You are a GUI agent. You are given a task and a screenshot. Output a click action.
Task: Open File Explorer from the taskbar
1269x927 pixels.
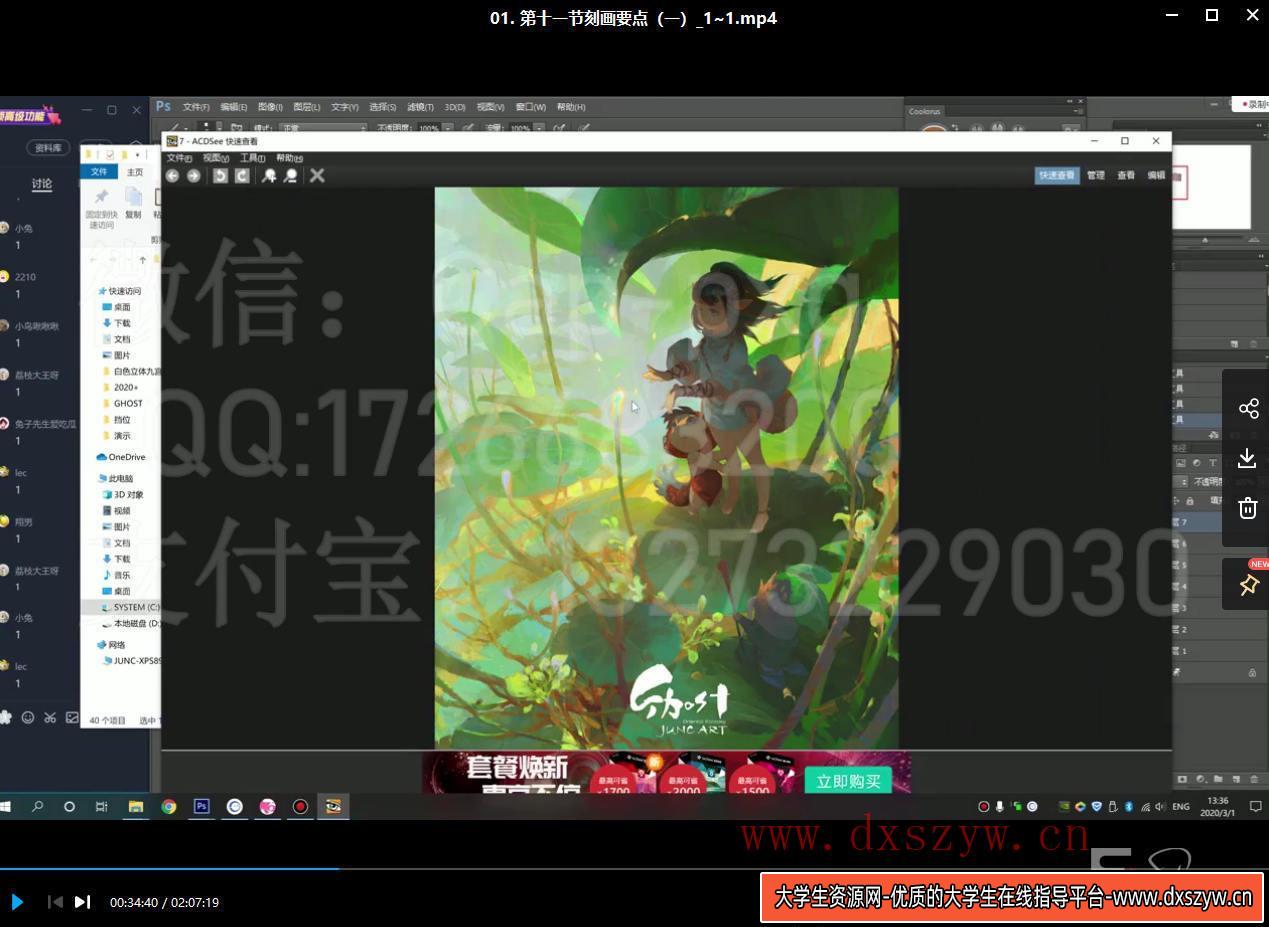click(136, 806)
